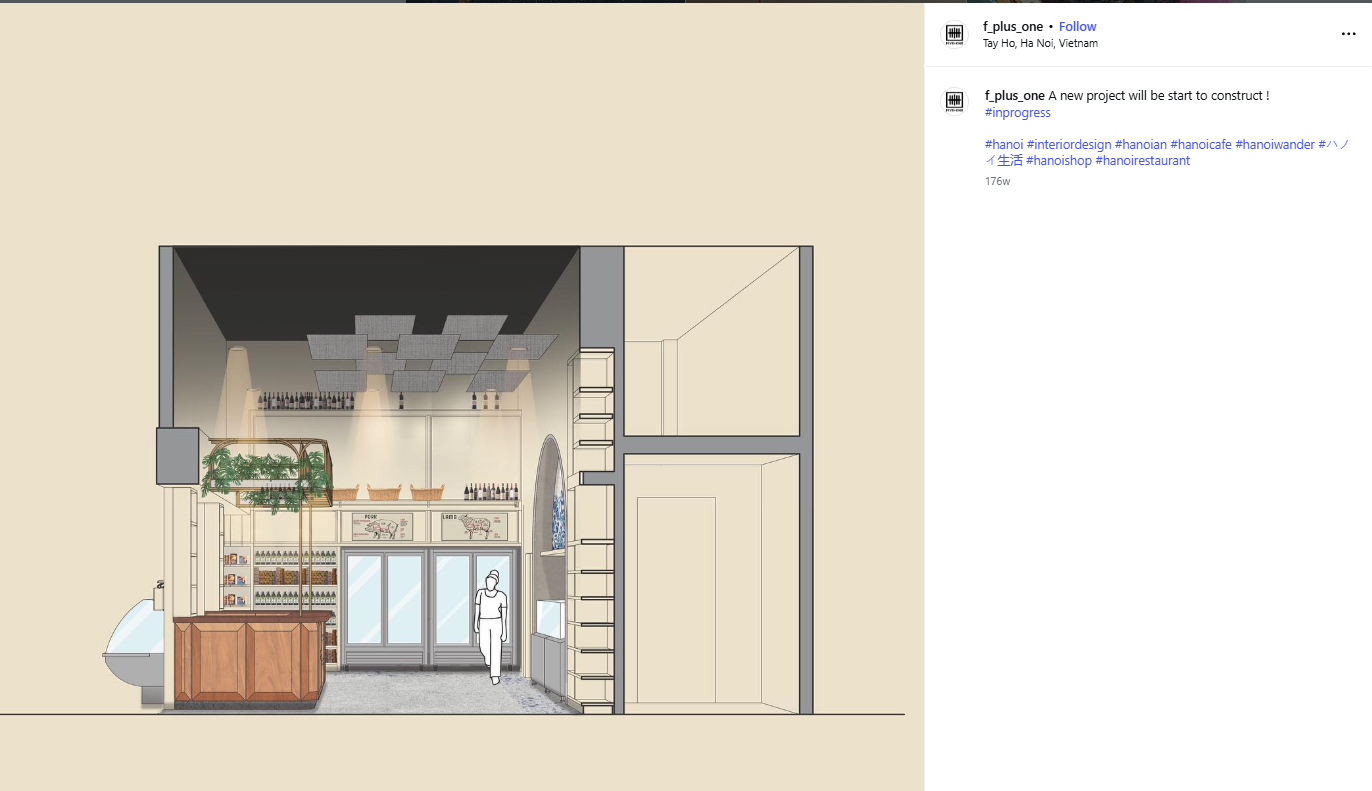The height and width of the screenshot is (791, 1372).
Task: Click the 176w post timestamp
Action: pos(997,182)
